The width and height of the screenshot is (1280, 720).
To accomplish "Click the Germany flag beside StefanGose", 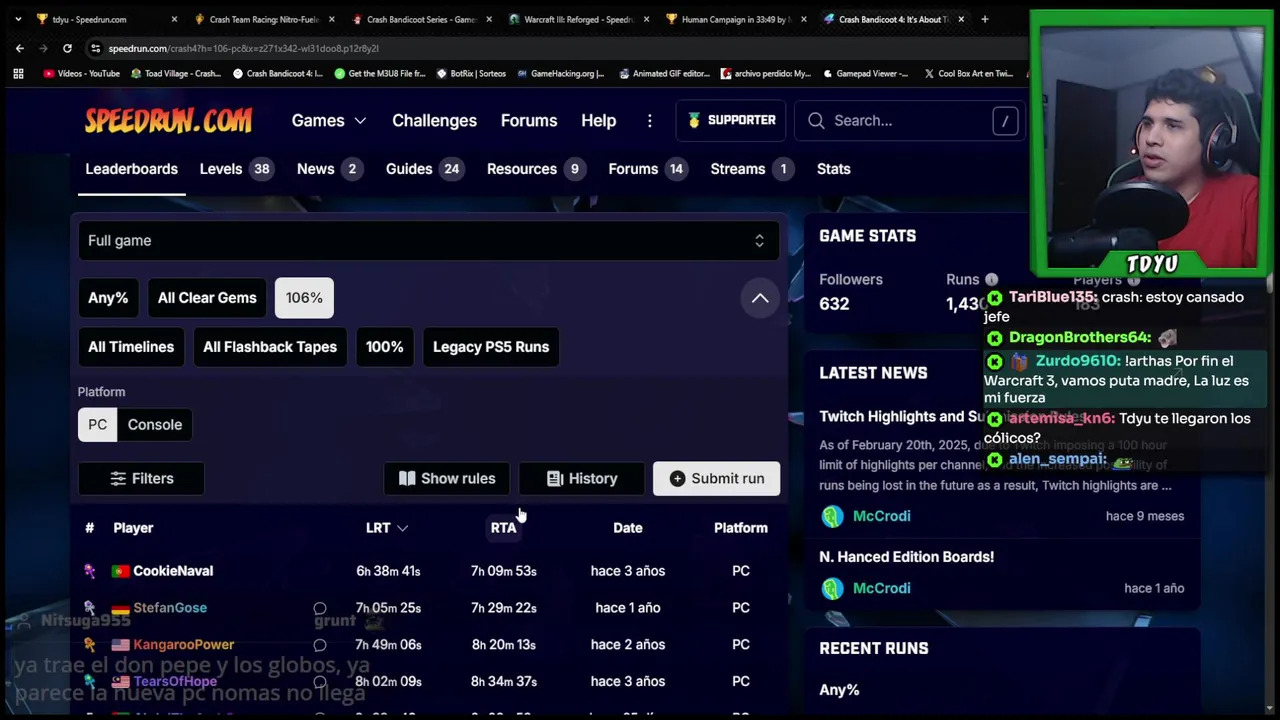I will pyautogui.click(x=120, y=608).
